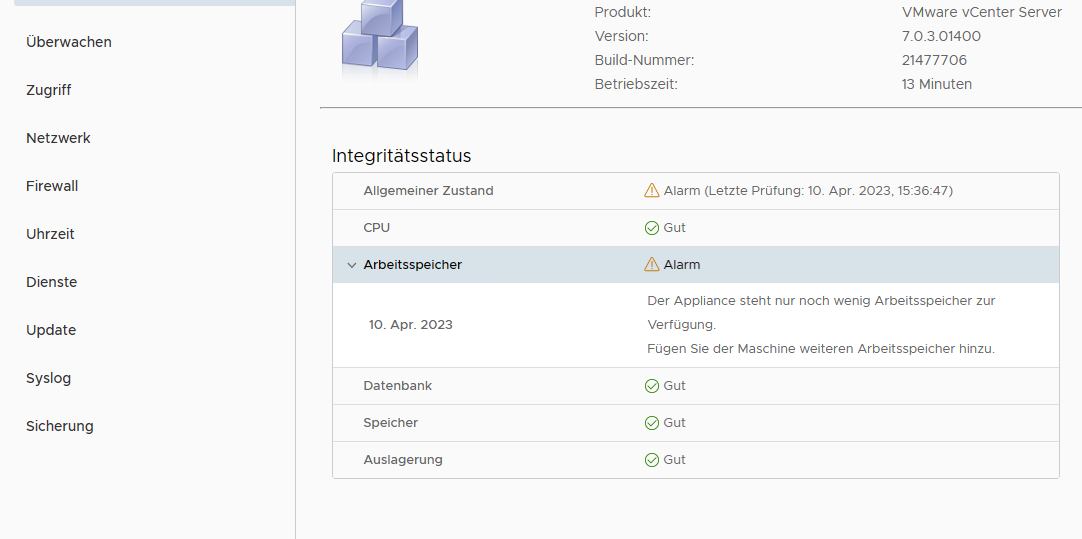
Task: Navigate to Dienste in the sidebar
Action: [x=52, y=282]
